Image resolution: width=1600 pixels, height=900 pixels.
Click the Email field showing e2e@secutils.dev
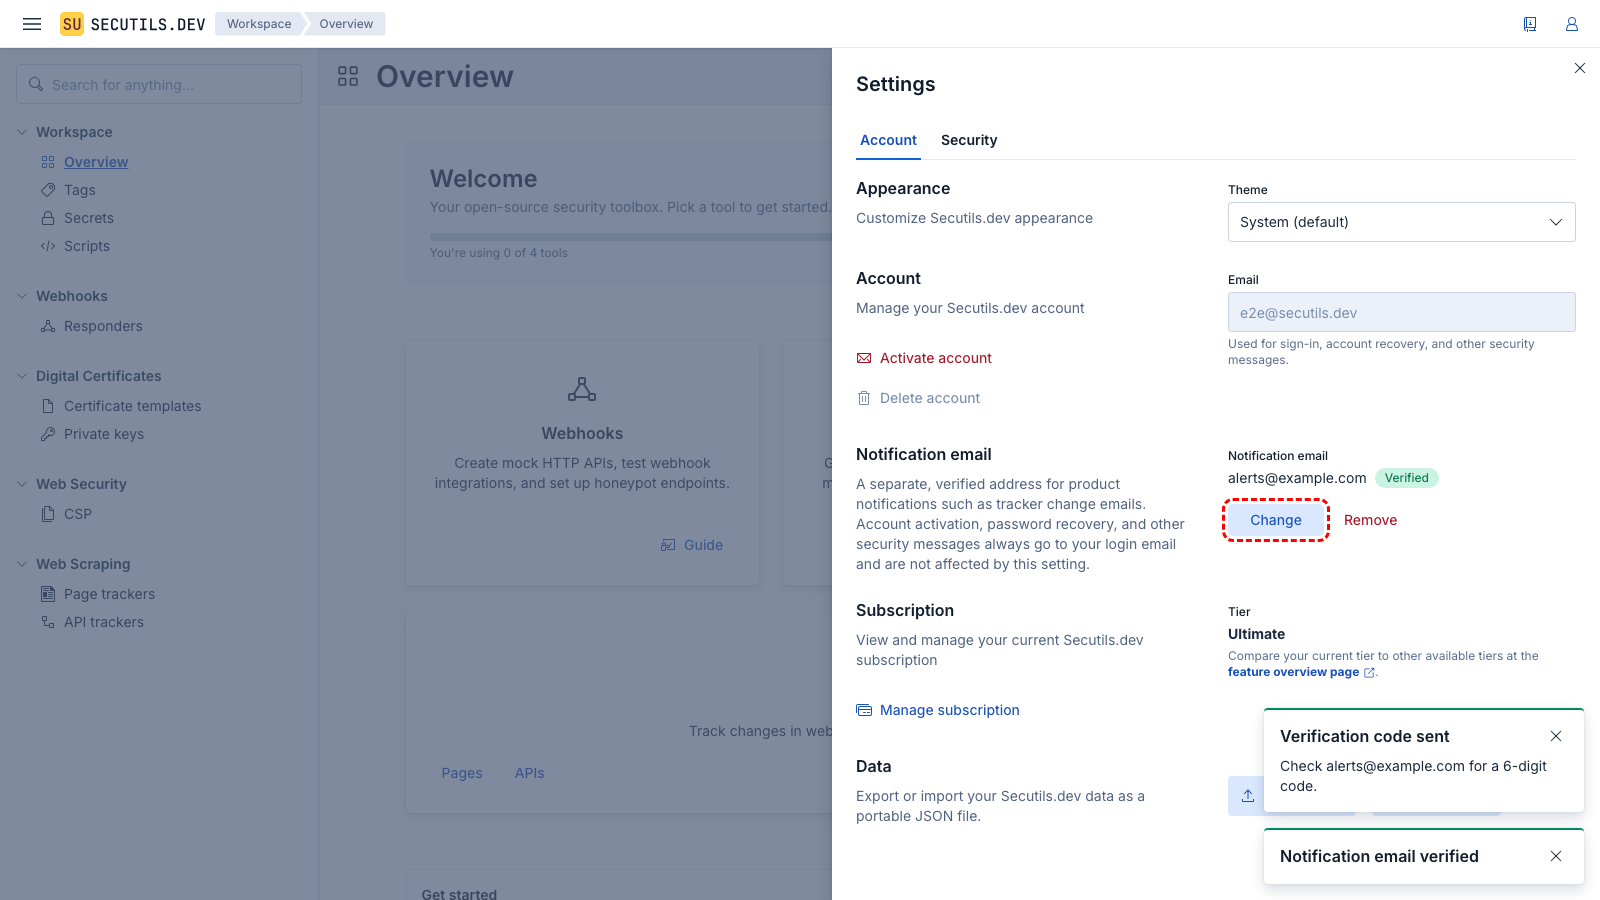(x=1402, y=312)
